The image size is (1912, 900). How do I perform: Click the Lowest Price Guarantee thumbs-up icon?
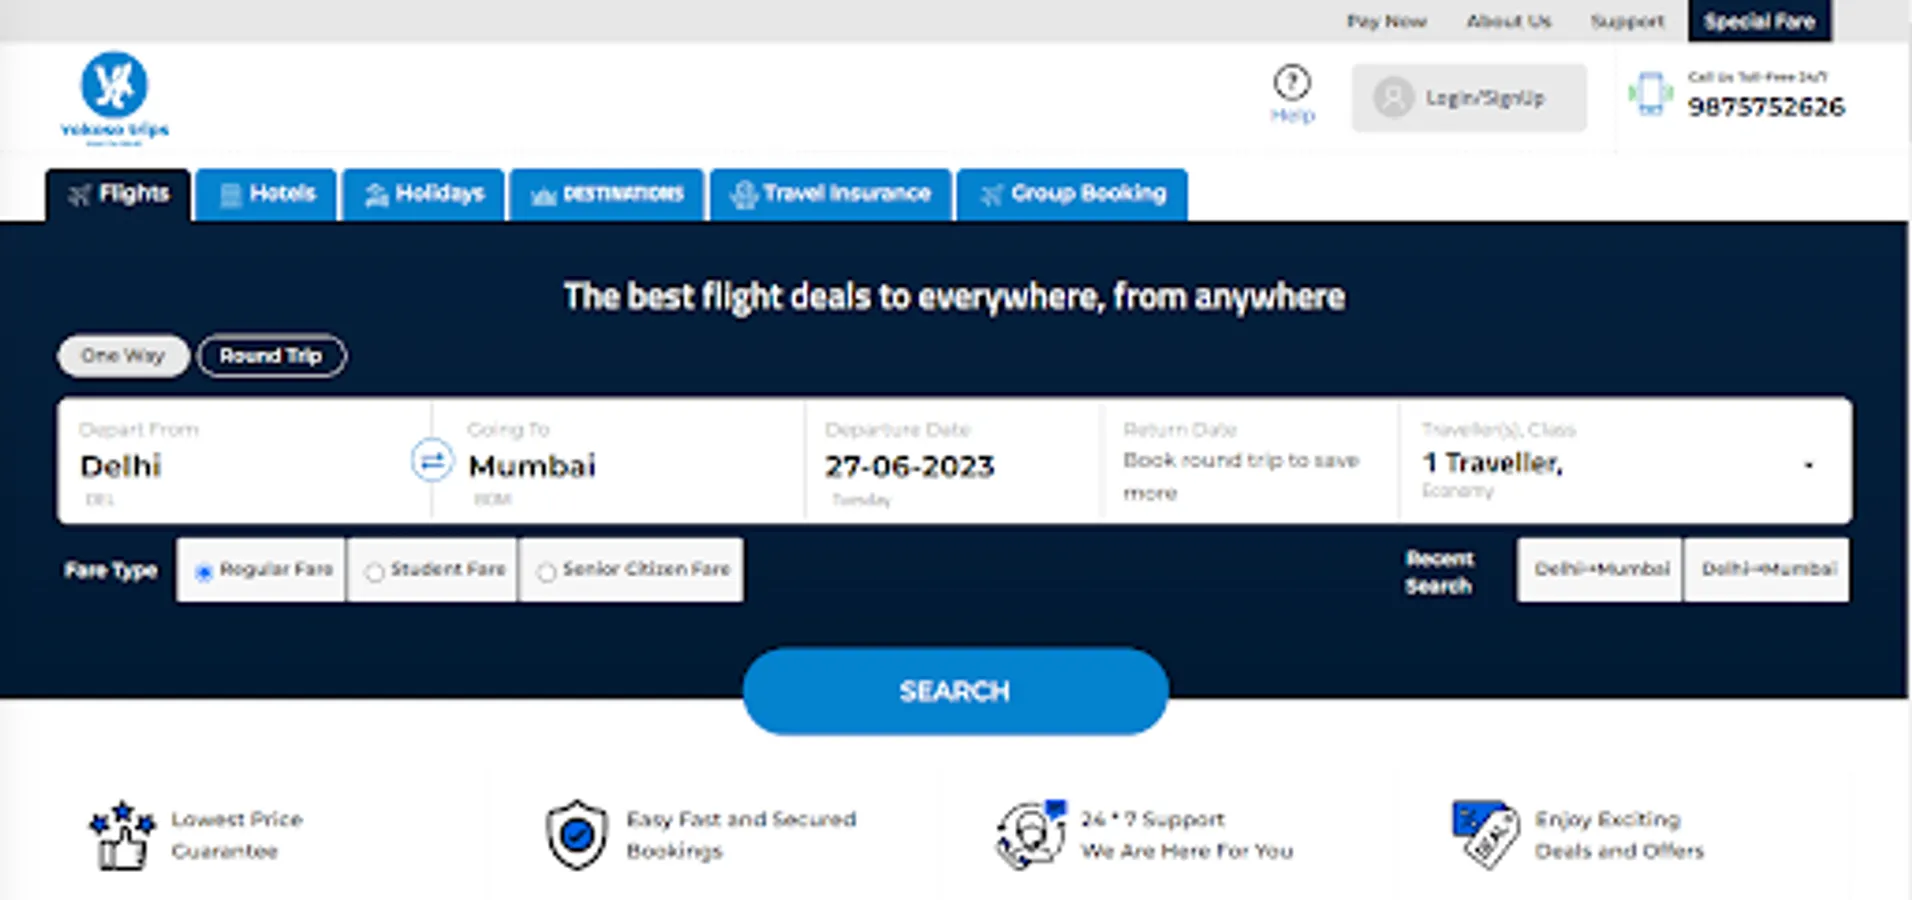click(x=122, y=835)
